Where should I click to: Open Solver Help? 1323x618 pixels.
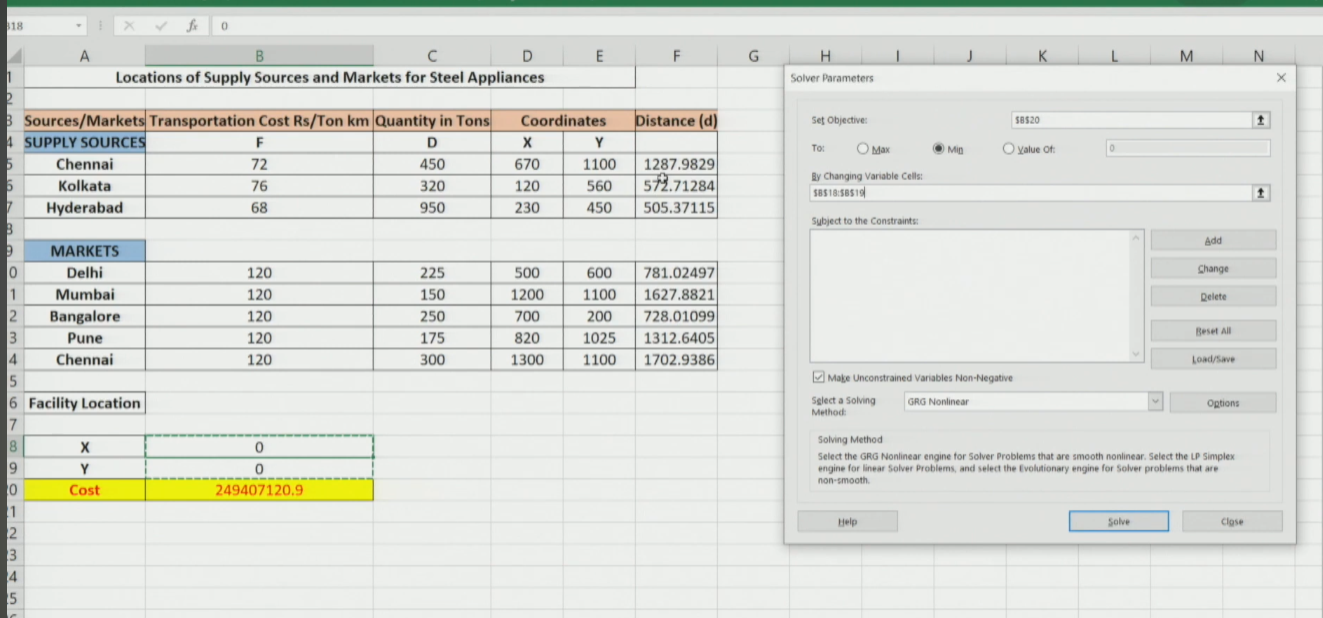[x=847, y=521]
